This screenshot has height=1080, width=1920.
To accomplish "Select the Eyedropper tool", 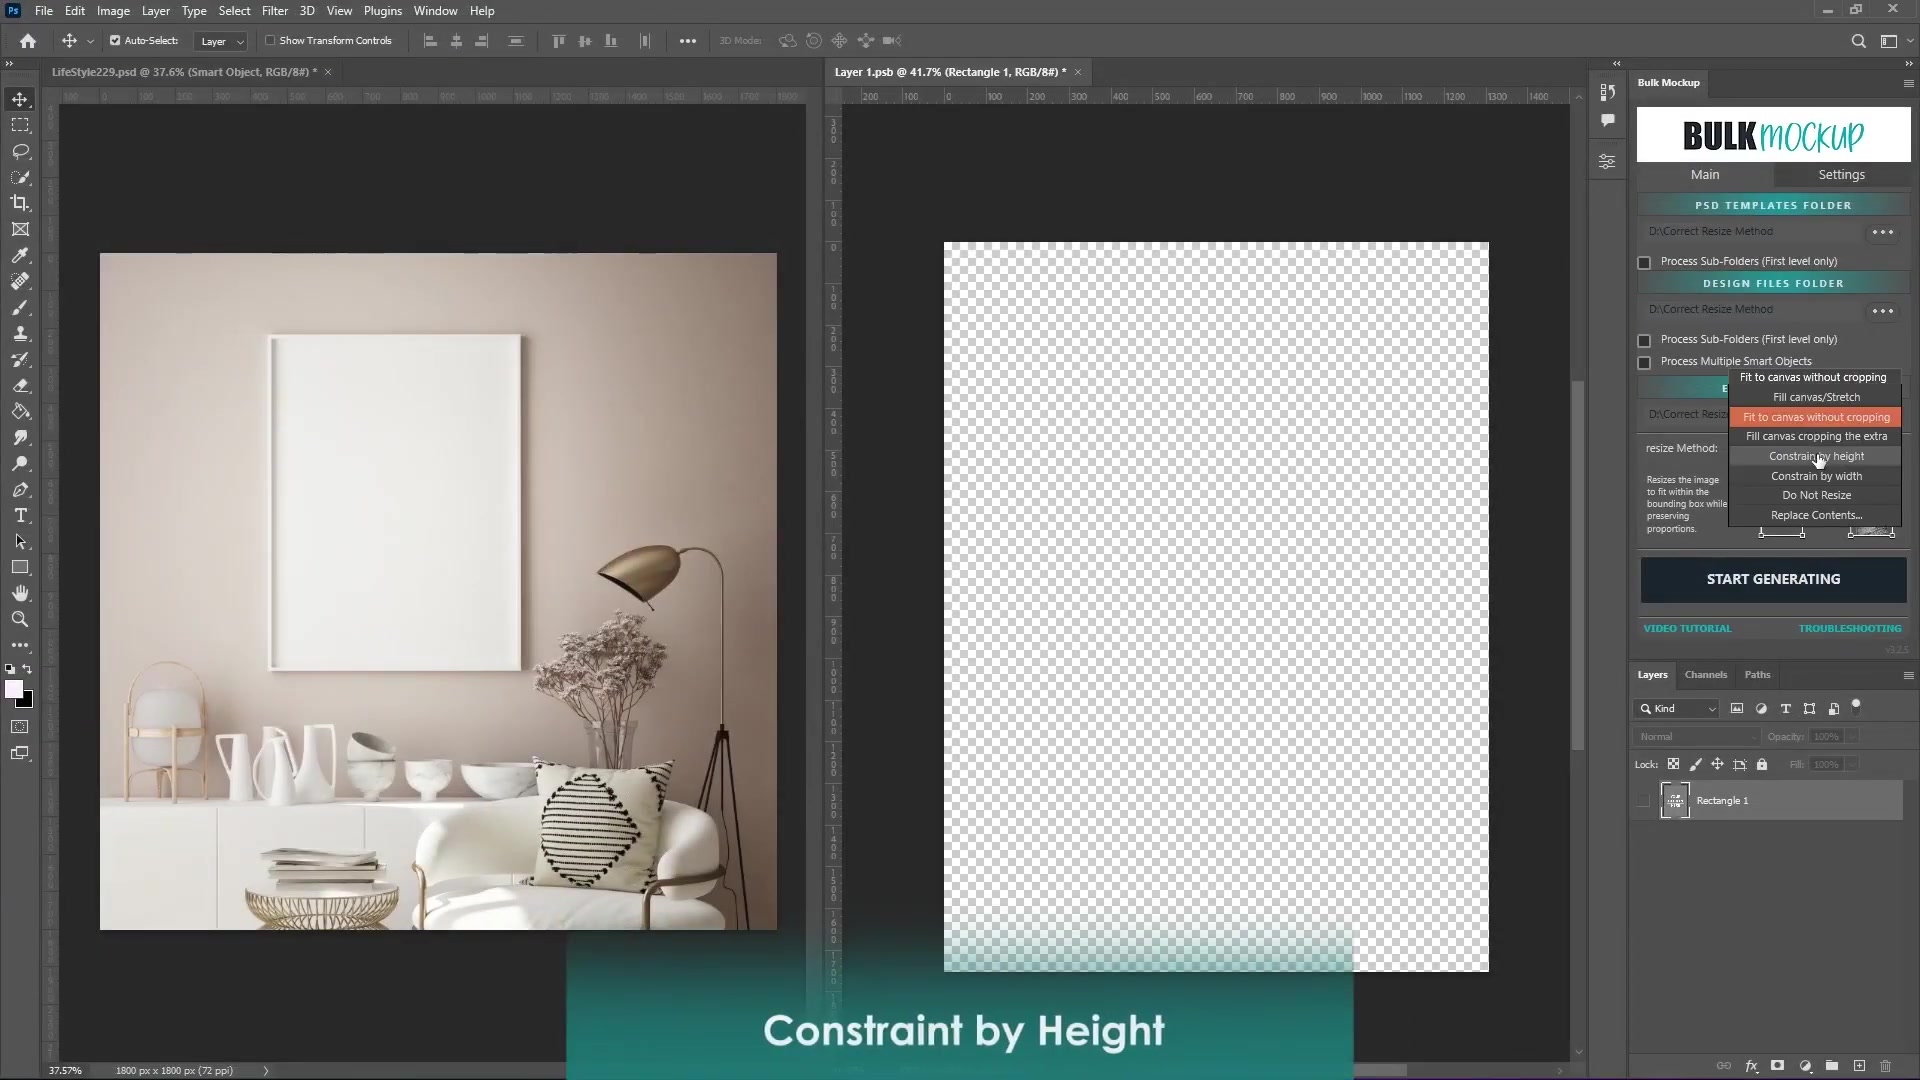I will coord(20,256).
